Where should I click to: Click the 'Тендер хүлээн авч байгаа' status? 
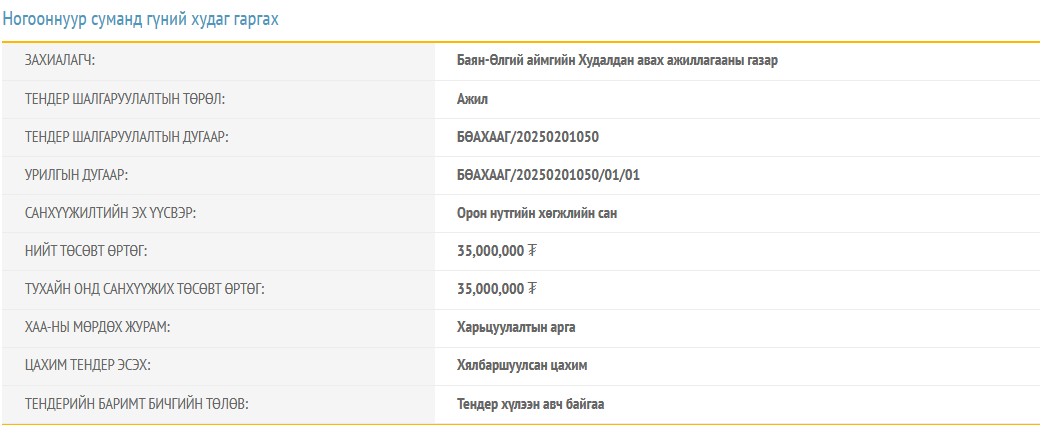pos(530,404)
